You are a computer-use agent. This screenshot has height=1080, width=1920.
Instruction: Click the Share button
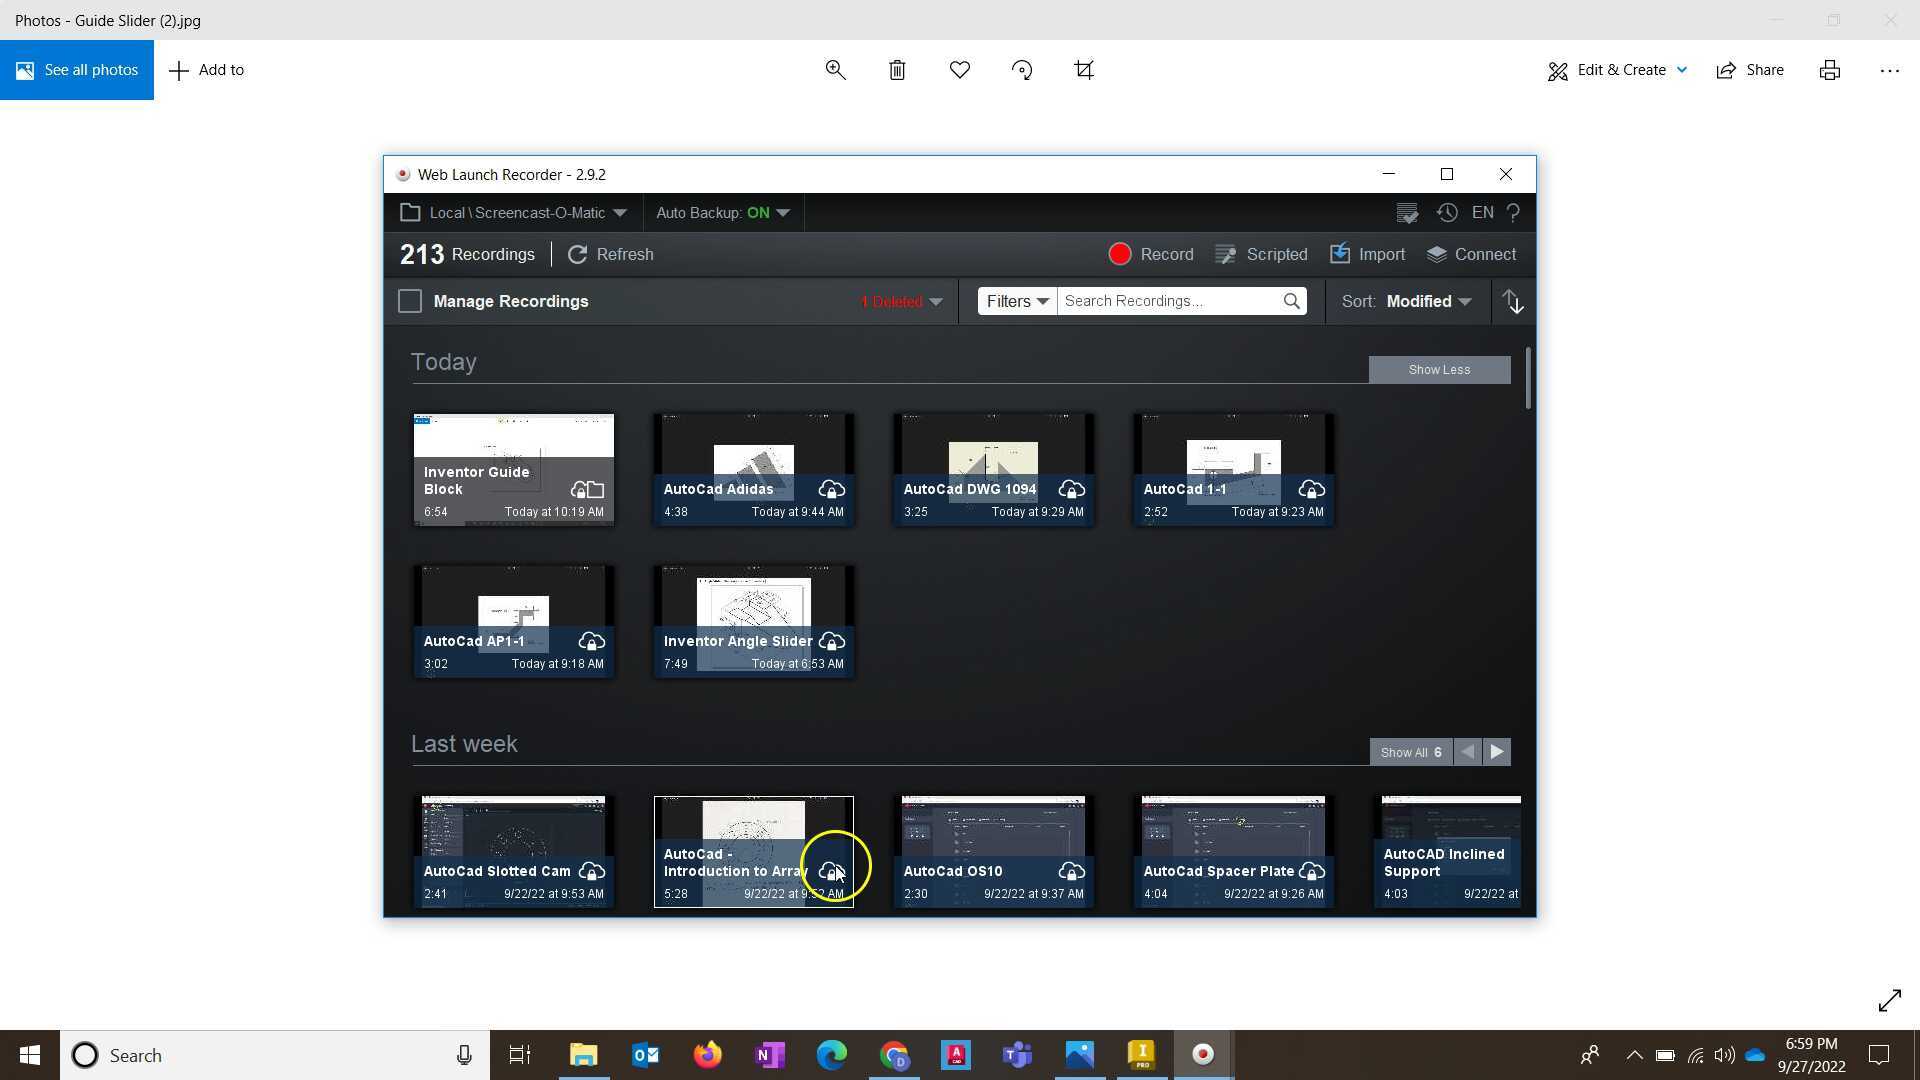point(1750,70)
